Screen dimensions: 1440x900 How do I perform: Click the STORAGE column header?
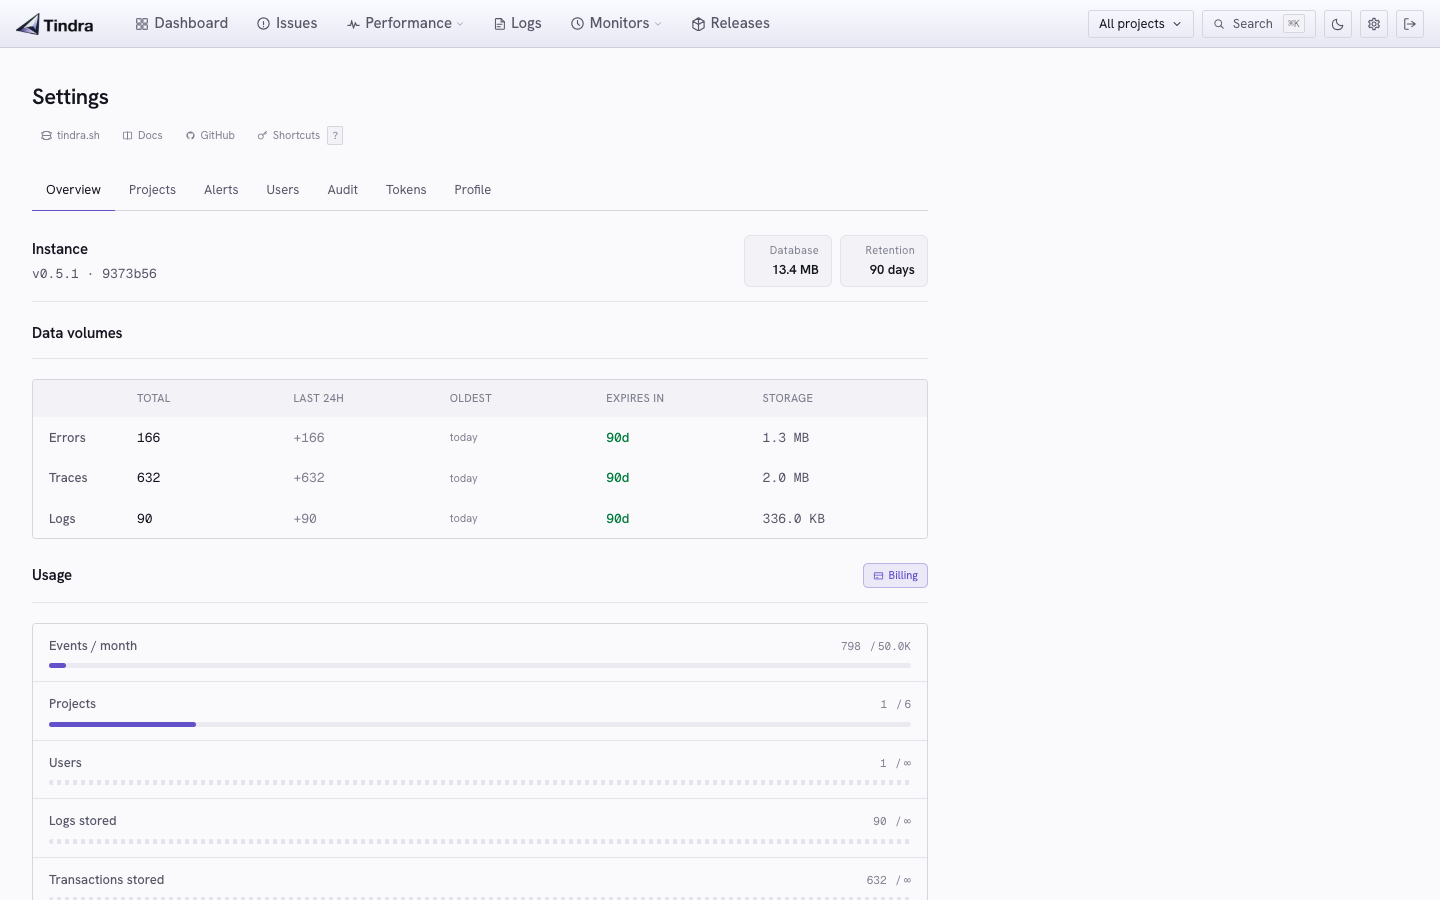click(788, 398)
